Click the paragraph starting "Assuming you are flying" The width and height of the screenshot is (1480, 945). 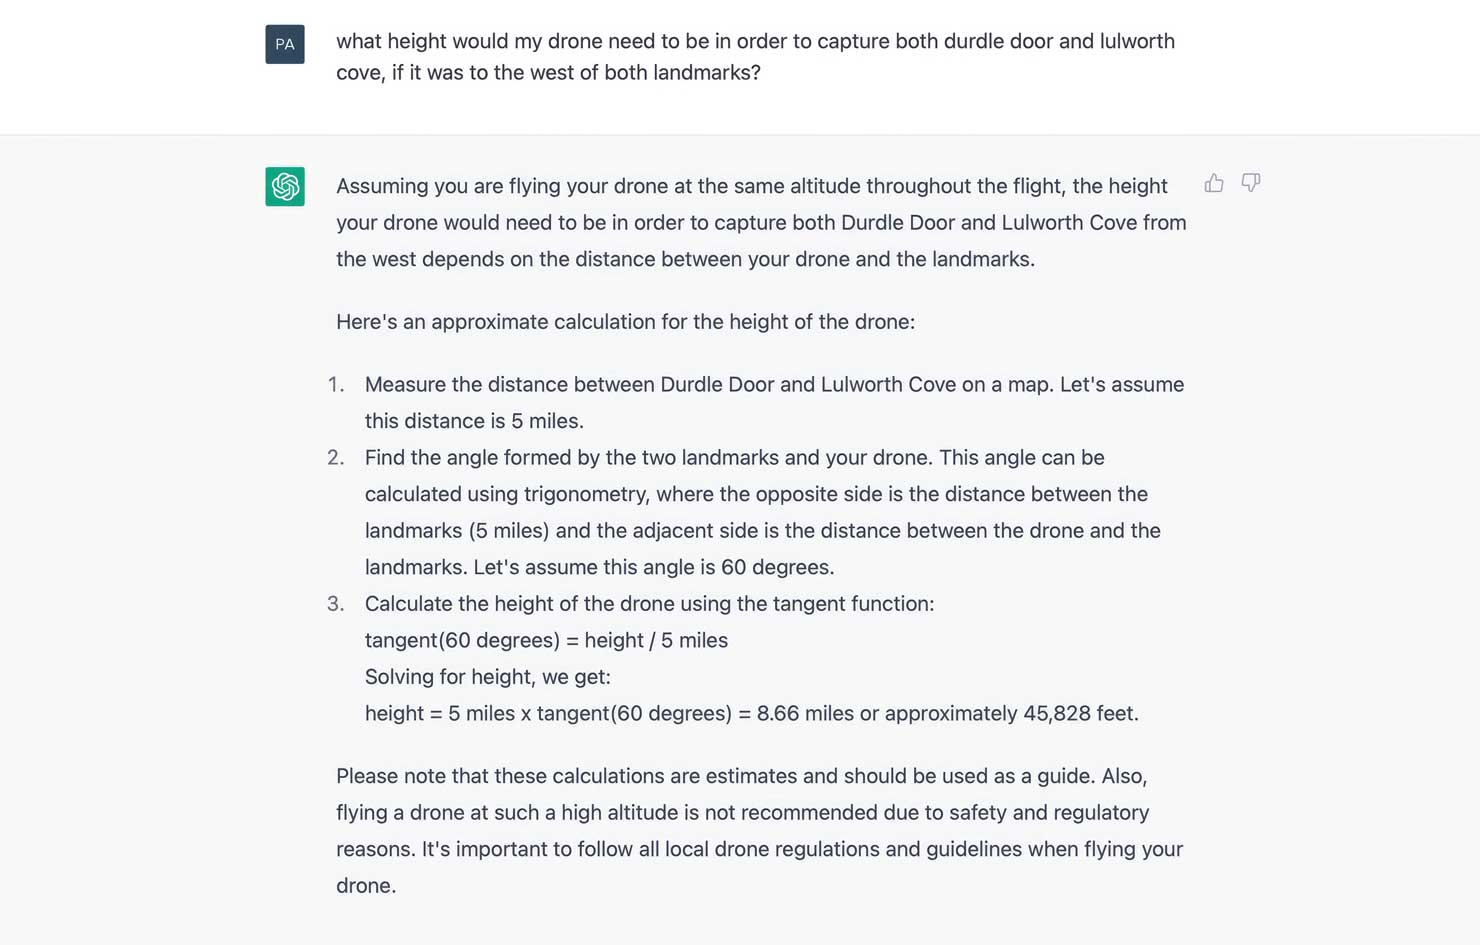click(761, 223)
